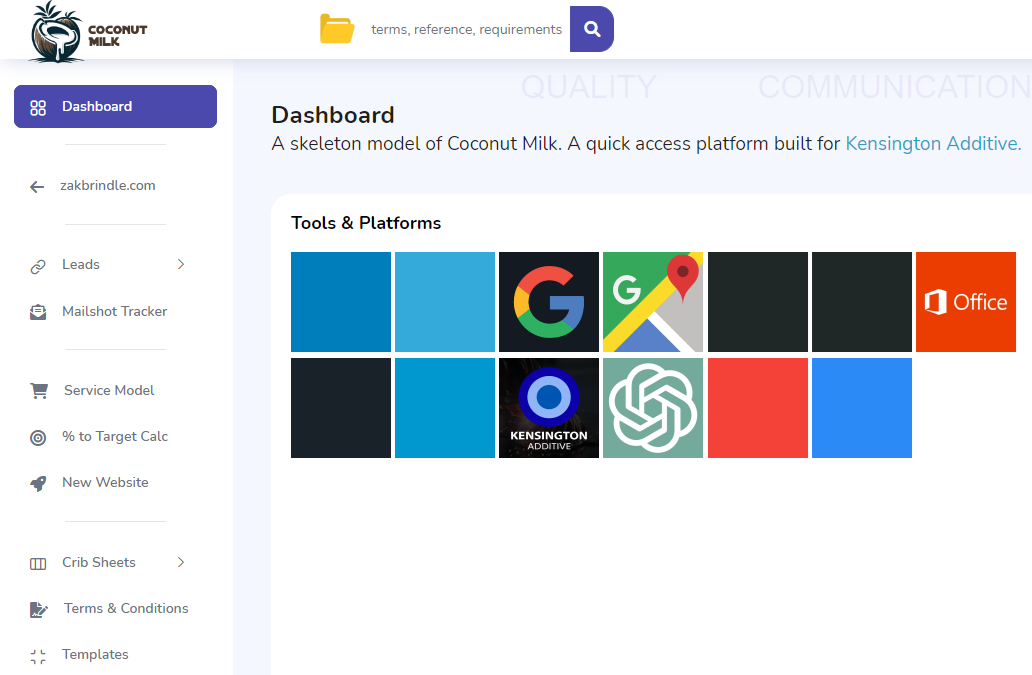This screenshot has height=675, width=1032.
Task: Open the ChatGPT knot logo tile
Action: click(653, 408)
